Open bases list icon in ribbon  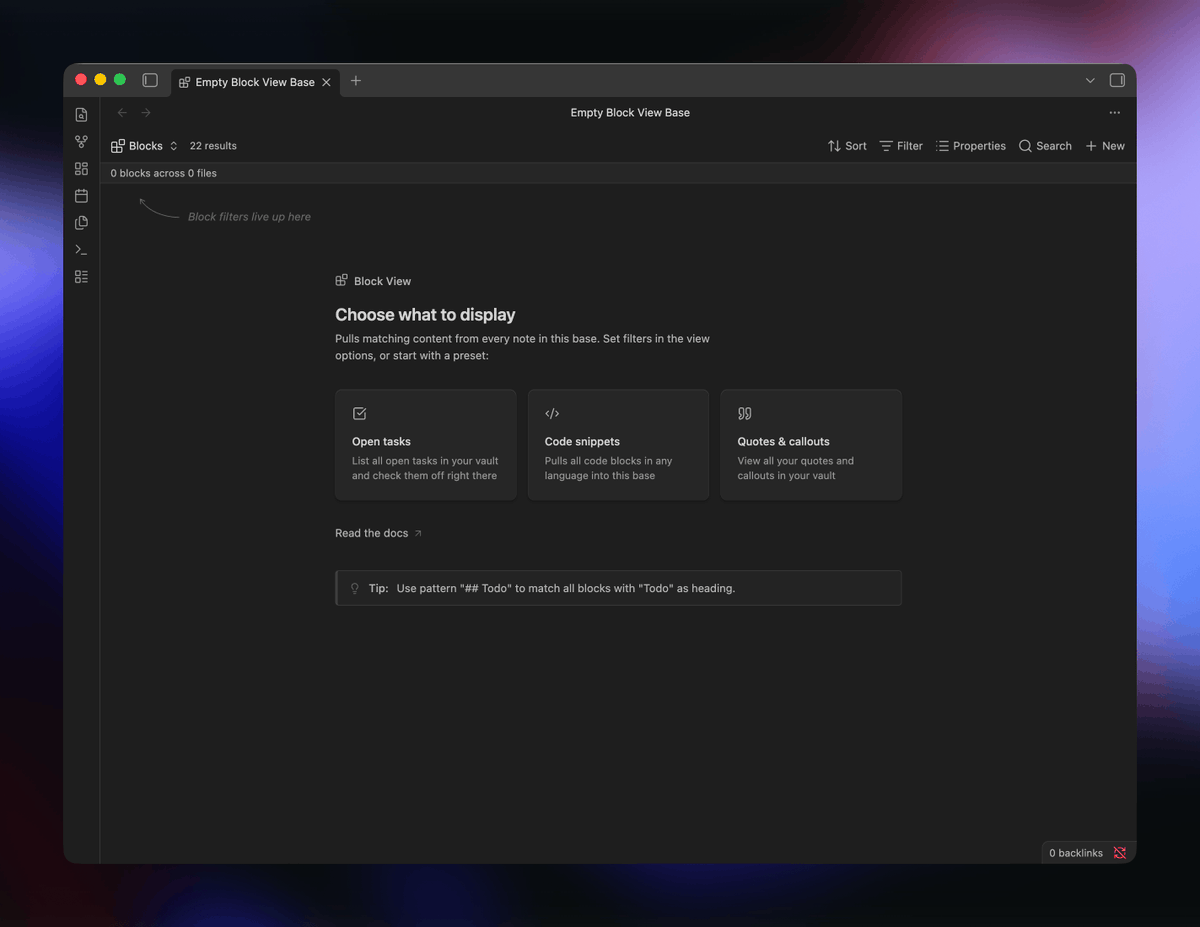pyautogui.click(x=82, y=277)
